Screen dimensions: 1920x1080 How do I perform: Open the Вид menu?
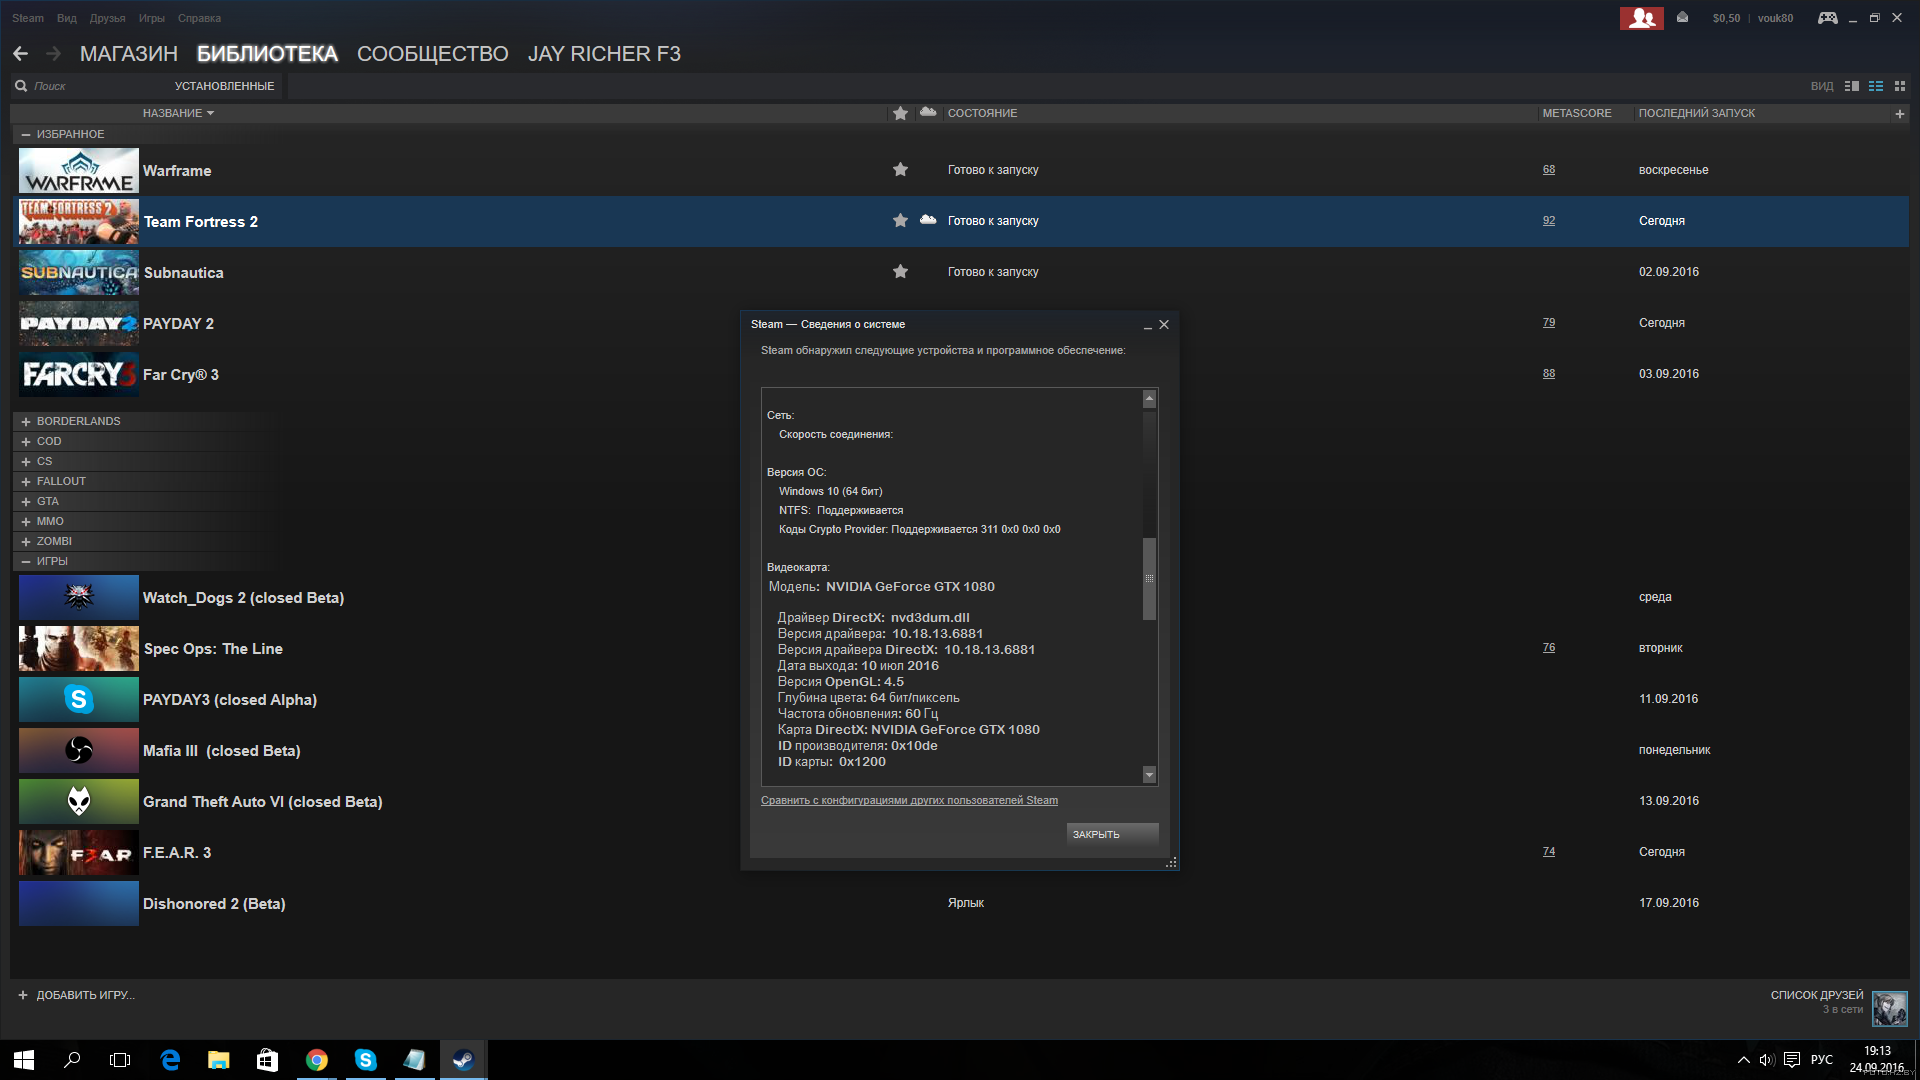[x=67, y=18]
